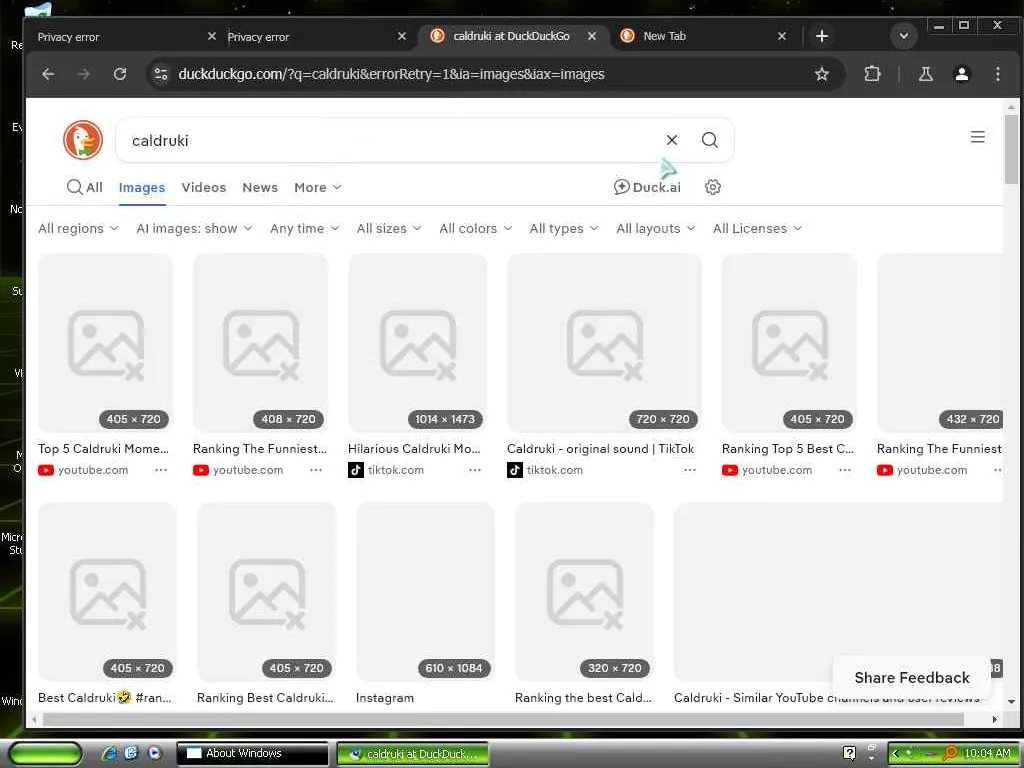Click the DuckDuckGo logo icon
Image resolution: width=1024 pixels, height=768 pixels.
(83, 140)
